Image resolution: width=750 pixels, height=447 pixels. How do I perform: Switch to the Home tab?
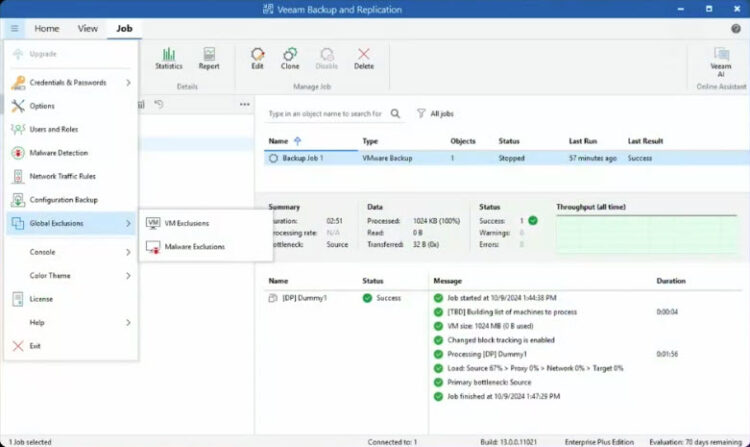[47, 29]
